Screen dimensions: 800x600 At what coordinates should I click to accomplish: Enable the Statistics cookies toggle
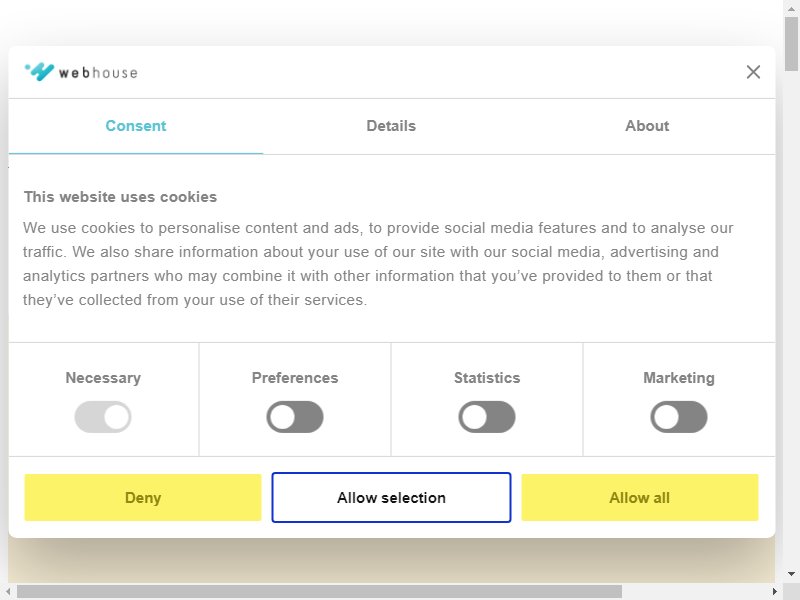[487, 417]
